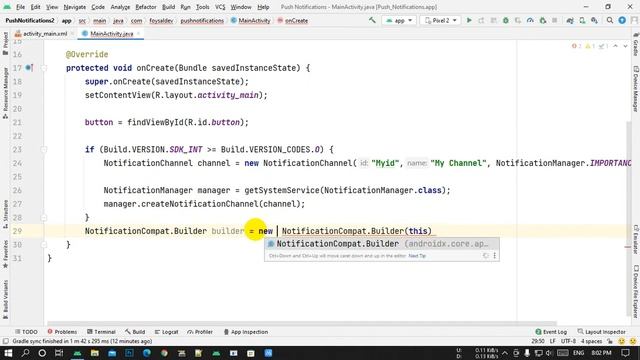Open the Layout Inspector tool window
The width and height of the screenshot is (640, 360).
coord(602,332)
